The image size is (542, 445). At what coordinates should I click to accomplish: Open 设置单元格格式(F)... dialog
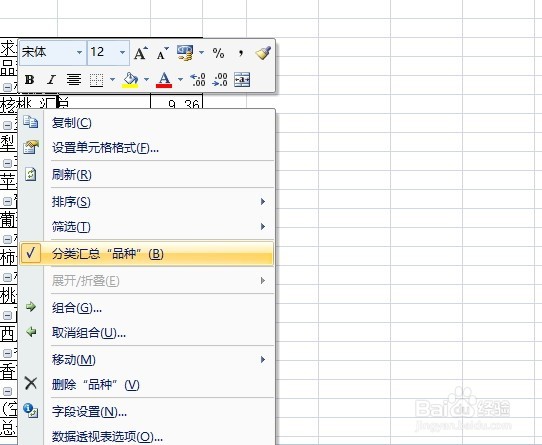(147, 148)
